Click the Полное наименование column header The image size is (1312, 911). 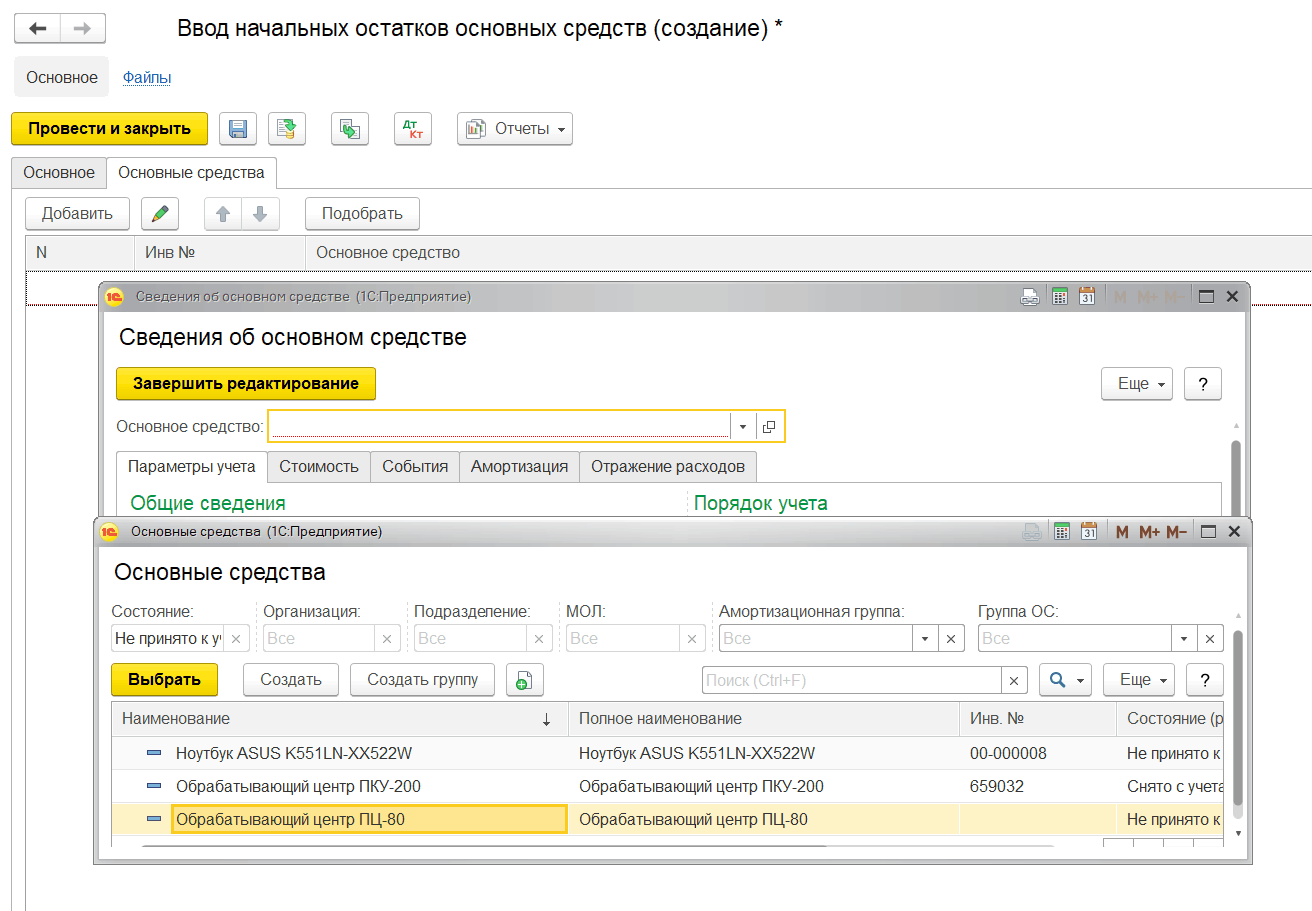[764, 718]
